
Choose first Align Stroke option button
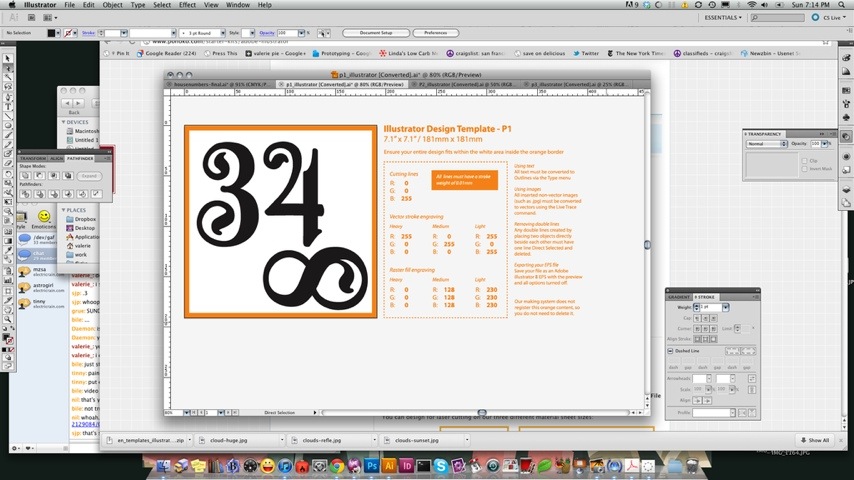pyautogui.click(x=697, y=339)
